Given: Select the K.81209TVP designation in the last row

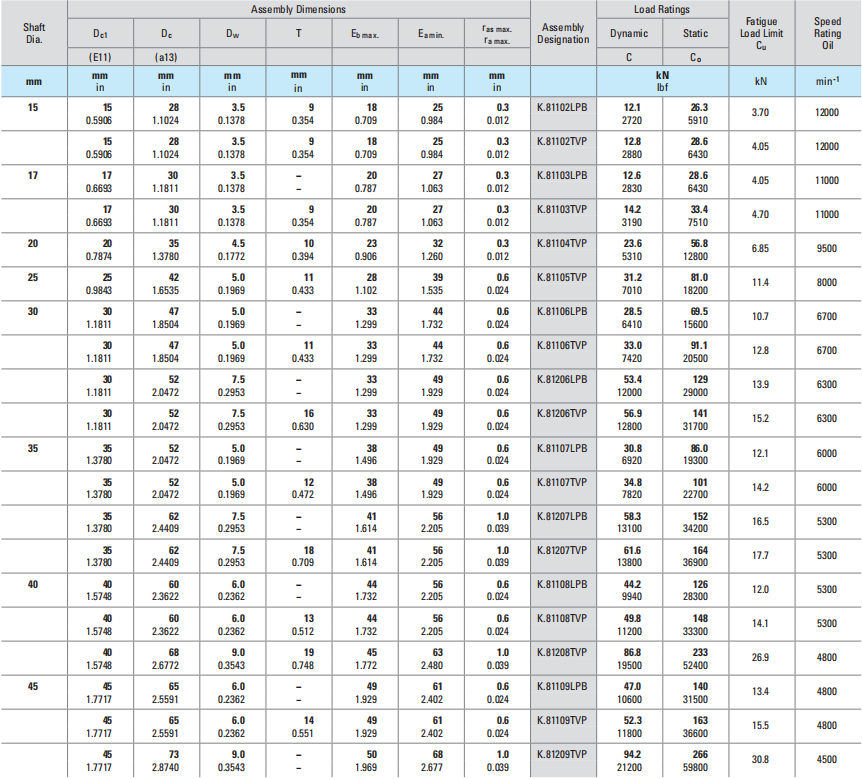Looking at the screenshot, I should [x=562, y=753].
